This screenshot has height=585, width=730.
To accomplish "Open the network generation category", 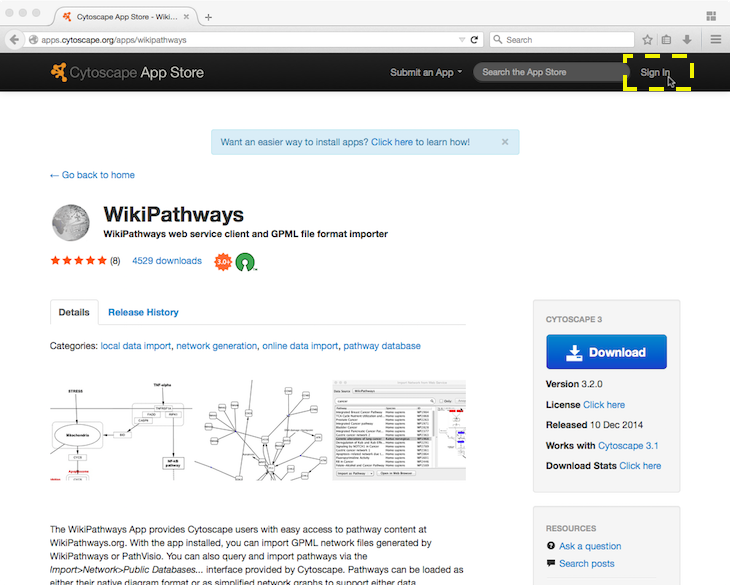I will pyautogui.click(x=216, y=346).
